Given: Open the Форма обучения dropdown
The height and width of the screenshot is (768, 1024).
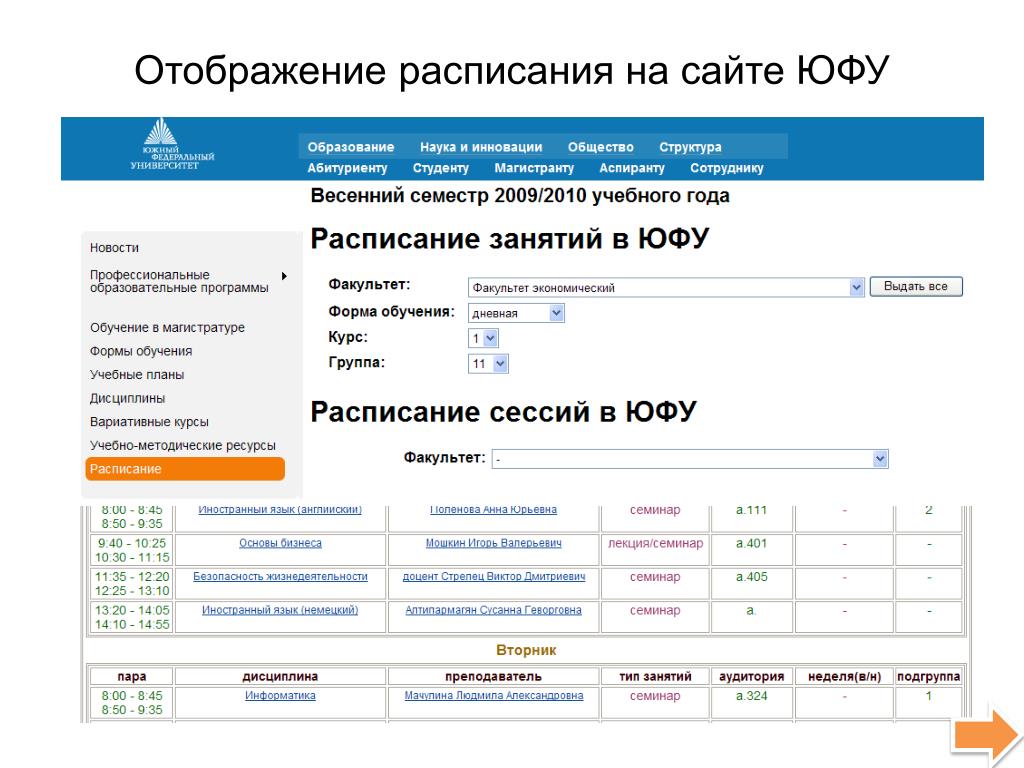Looking at the screenshot, I should (516, 313).
